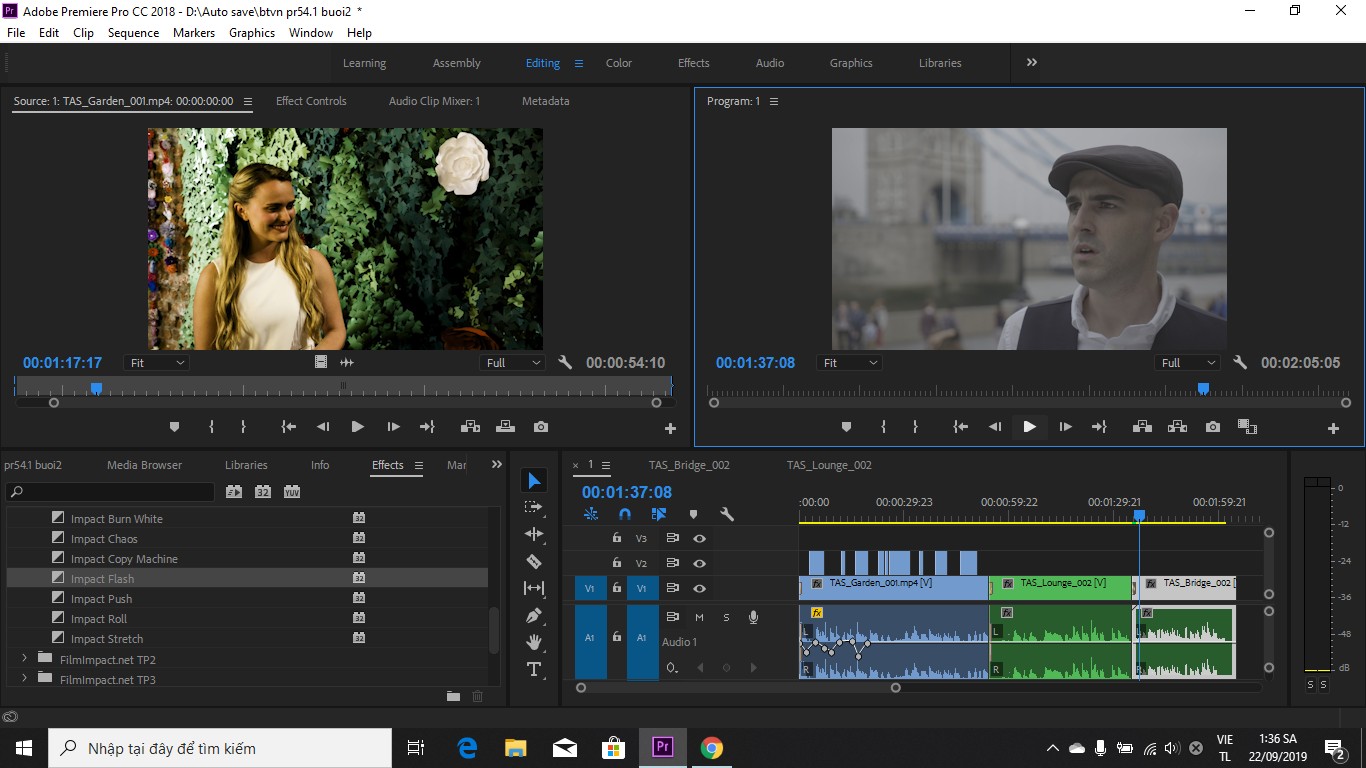Step forward one frame in Program monitor
Viewport: 1366px width, 768px height.
click(1065, 427)
